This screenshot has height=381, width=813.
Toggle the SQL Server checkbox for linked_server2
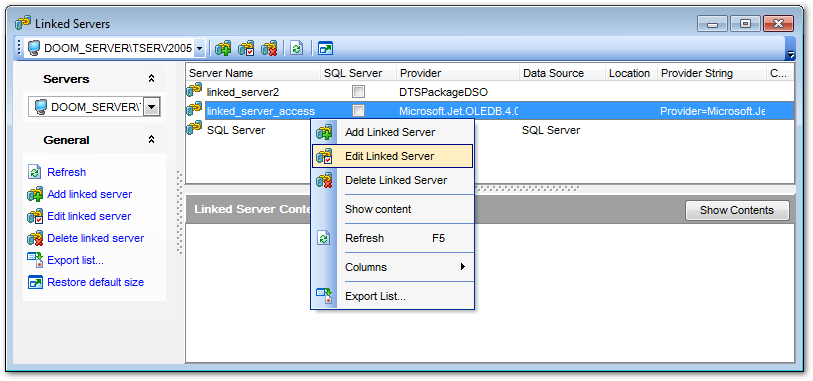[x=358, y=92]
